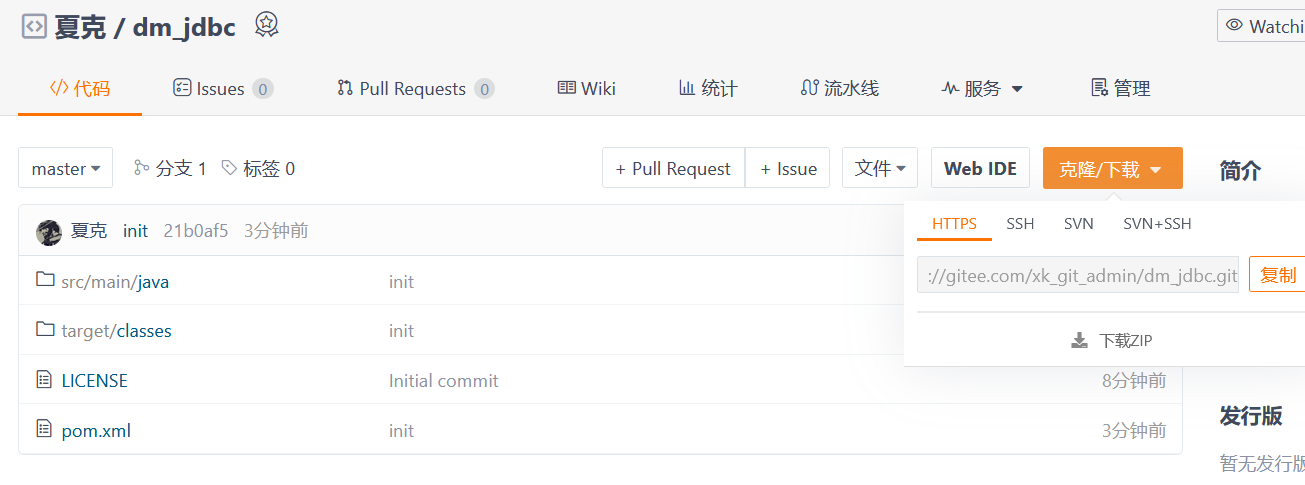Click the clone URL input field
Viewport: 1305px width, 485px height.
click(x=1078, y=274)
